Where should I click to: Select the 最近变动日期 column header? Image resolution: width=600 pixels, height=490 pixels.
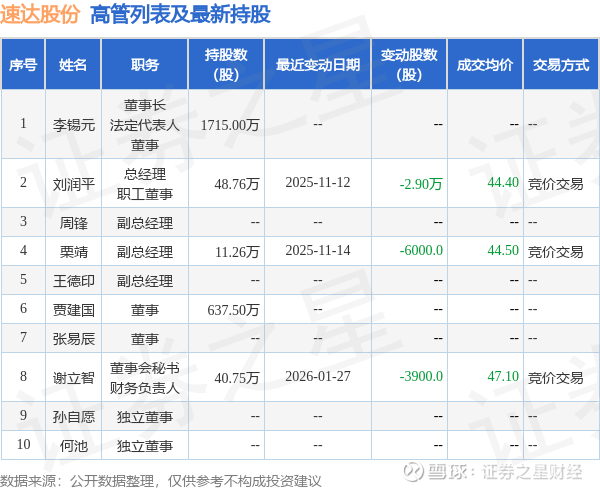pos(318,65)
